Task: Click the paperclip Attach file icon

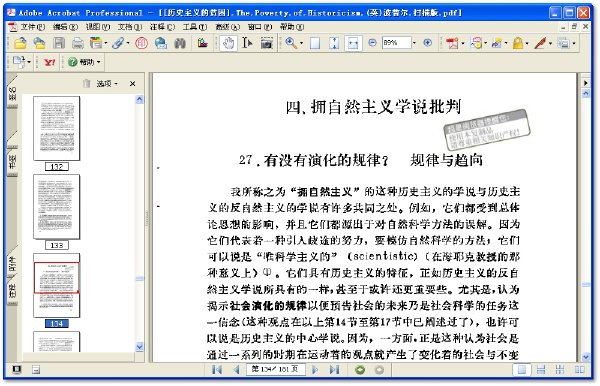Action: click(x=118, y=43)
